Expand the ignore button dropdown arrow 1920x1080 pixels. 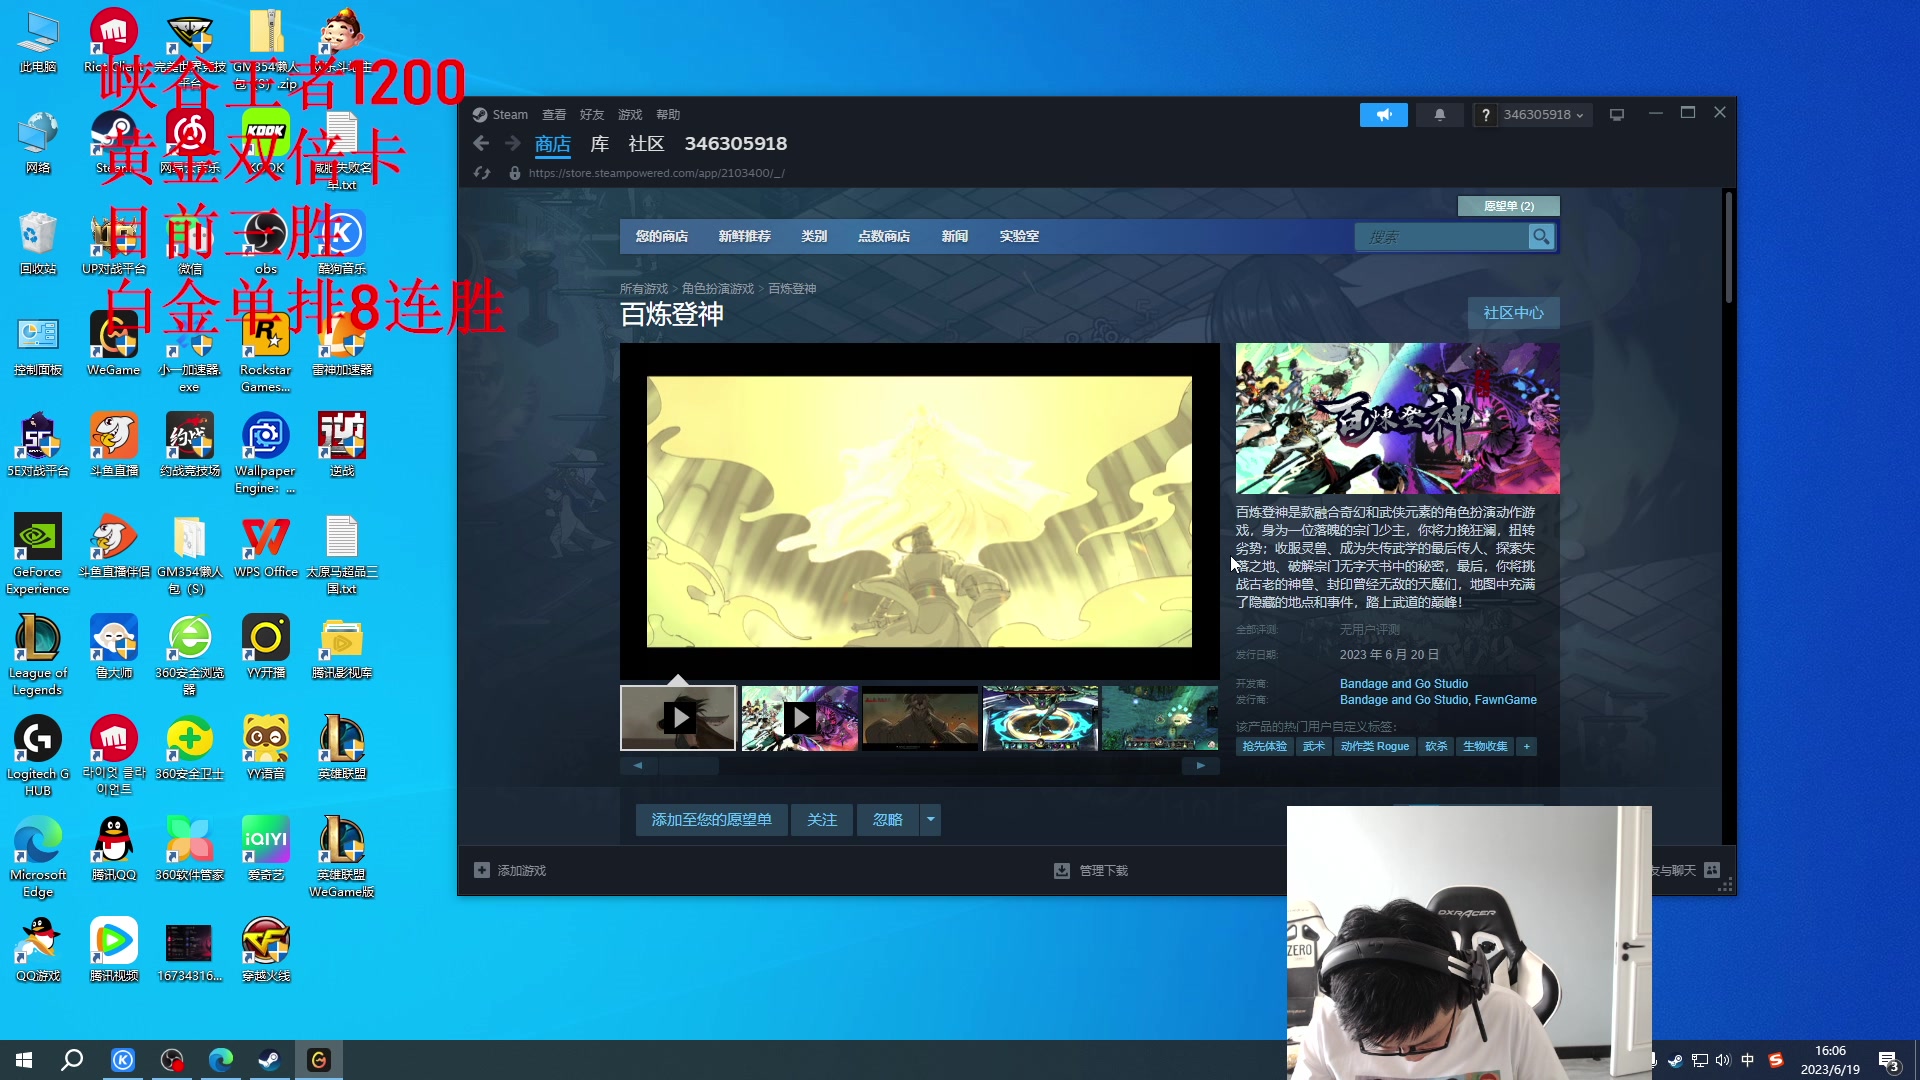click(x=931, y=820)
